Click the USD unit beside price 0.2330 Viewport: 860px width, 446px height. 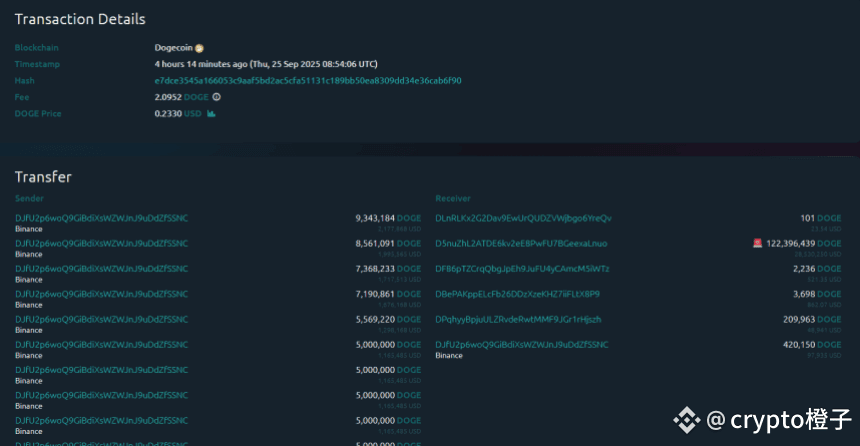coord(193,114)
